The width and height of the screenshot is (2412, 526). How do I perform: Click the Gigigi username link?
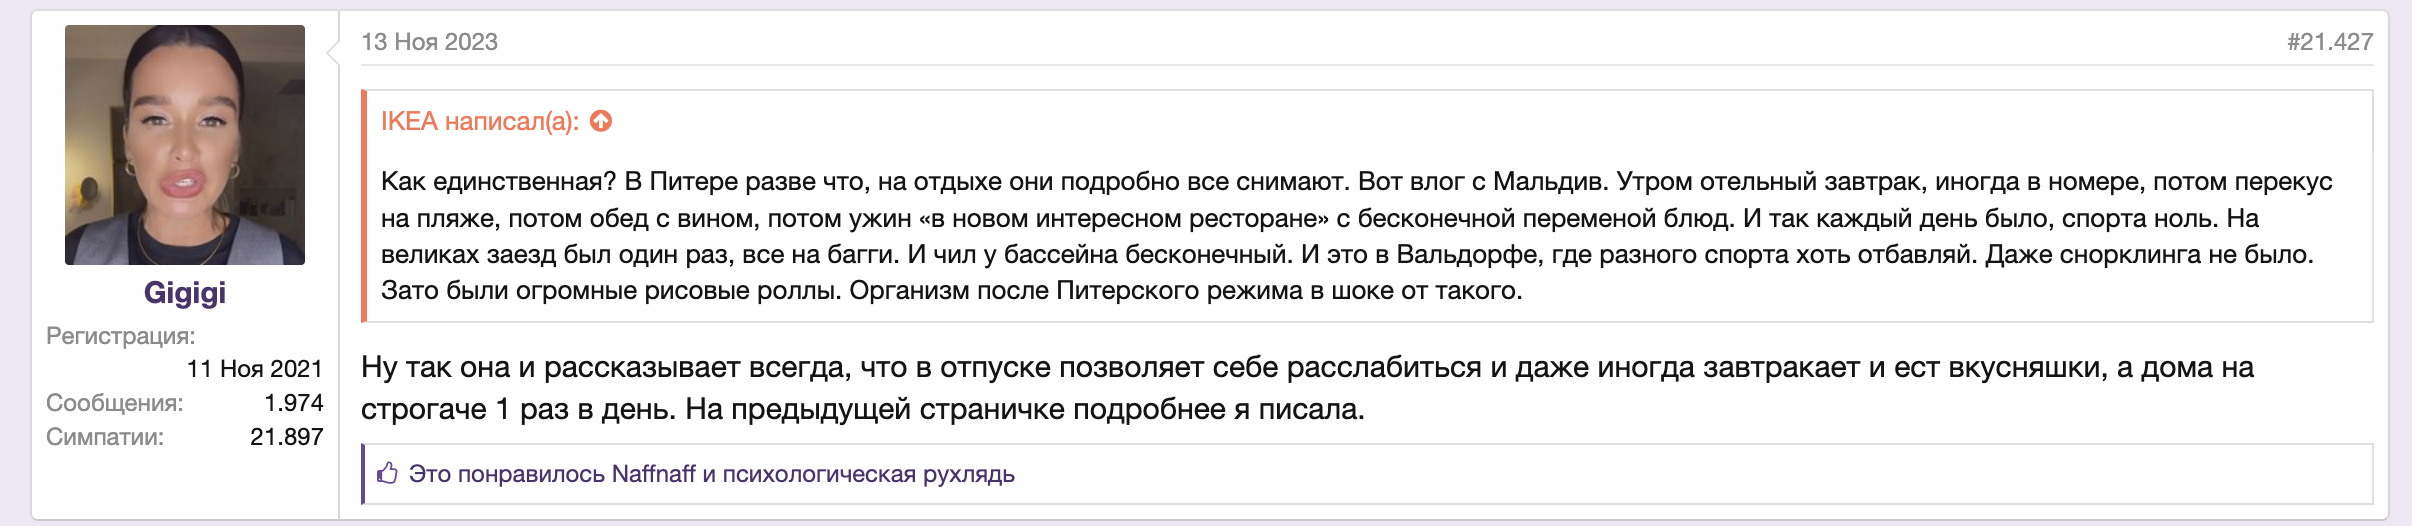click(185, 292)
